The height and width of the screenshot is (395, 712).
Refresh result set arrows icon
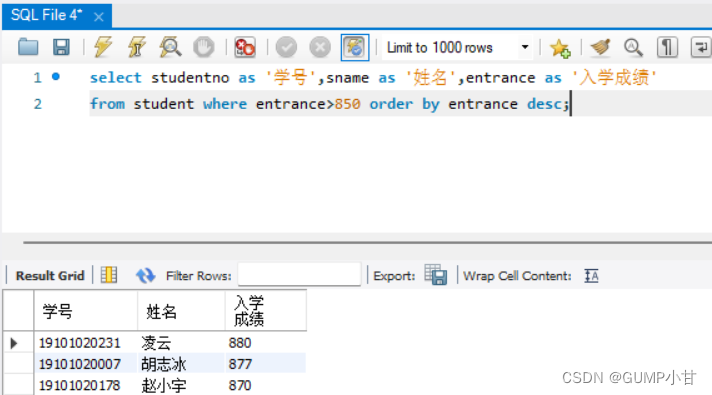tap(145, 275)
